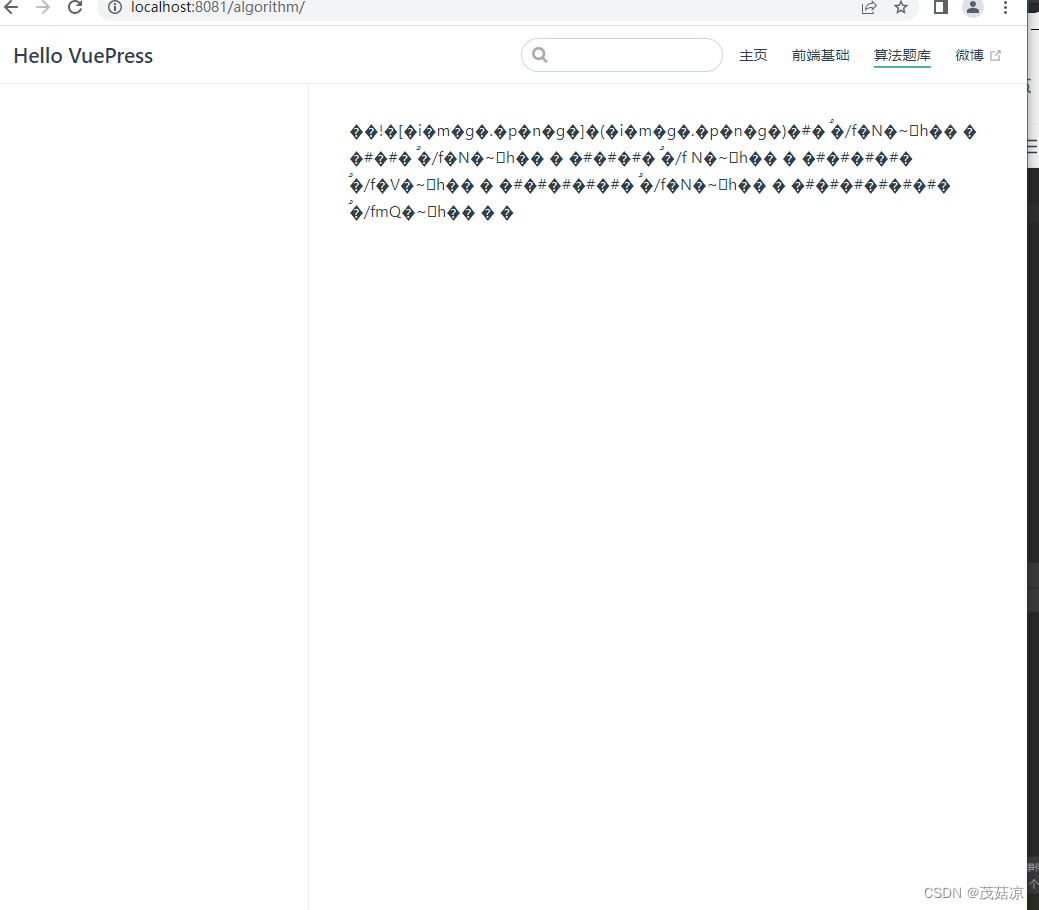Click the external-link icon beside 微博
The height and width of the screenshot is (910, 1039).
pos(995,55)
